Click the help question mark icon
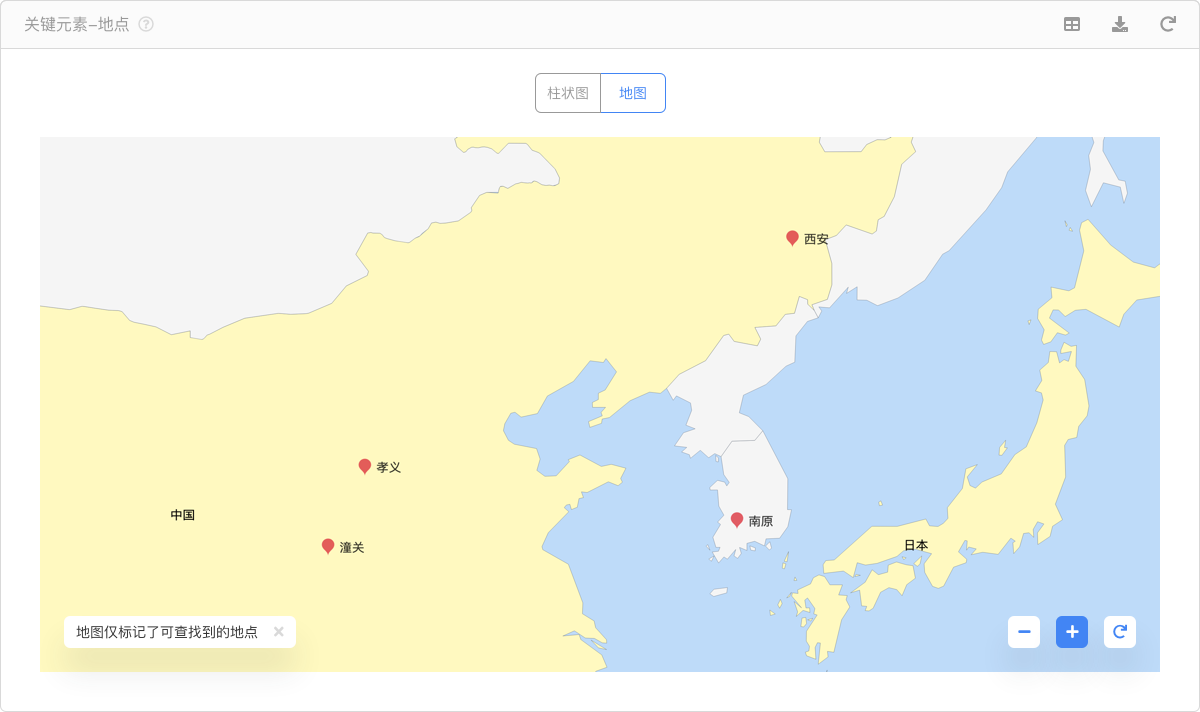 [146, 24]
